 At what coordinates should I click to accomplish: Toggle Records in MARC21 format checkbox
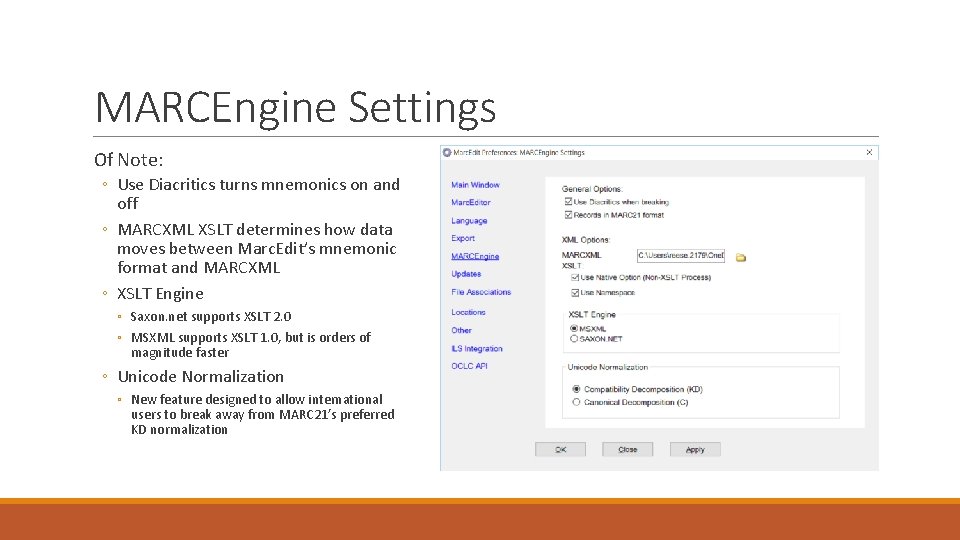568,215
